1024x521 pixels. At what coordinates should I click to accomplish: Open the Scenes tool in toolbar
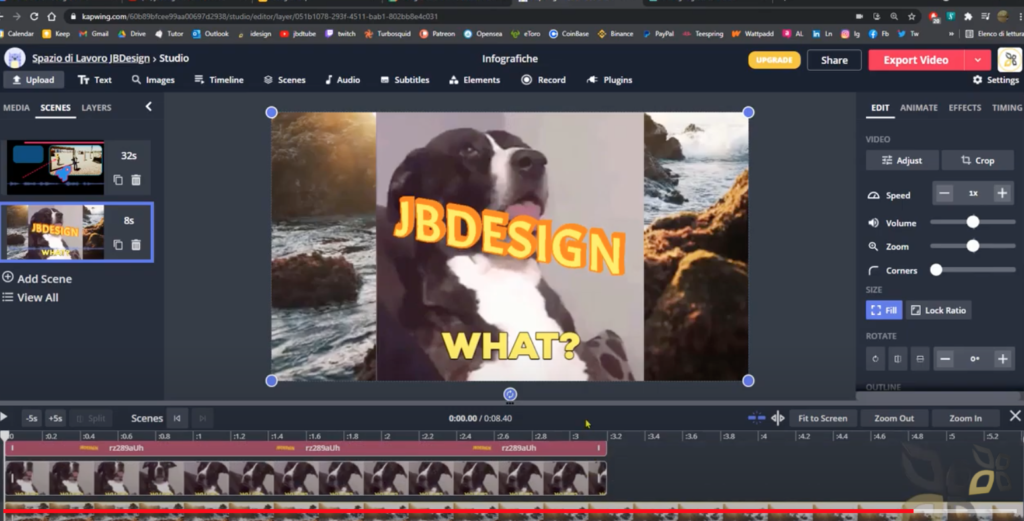pos(284,80)
